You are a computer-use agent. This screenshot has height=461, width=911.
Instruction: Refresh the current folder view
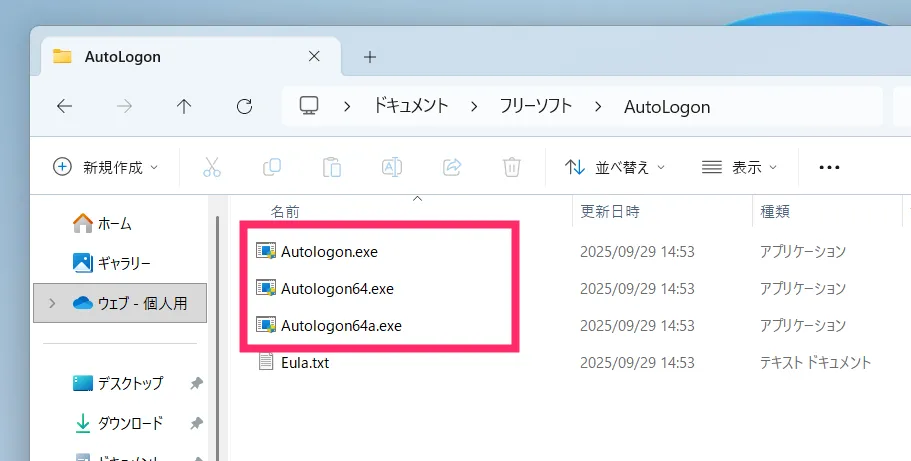point(245,106)
